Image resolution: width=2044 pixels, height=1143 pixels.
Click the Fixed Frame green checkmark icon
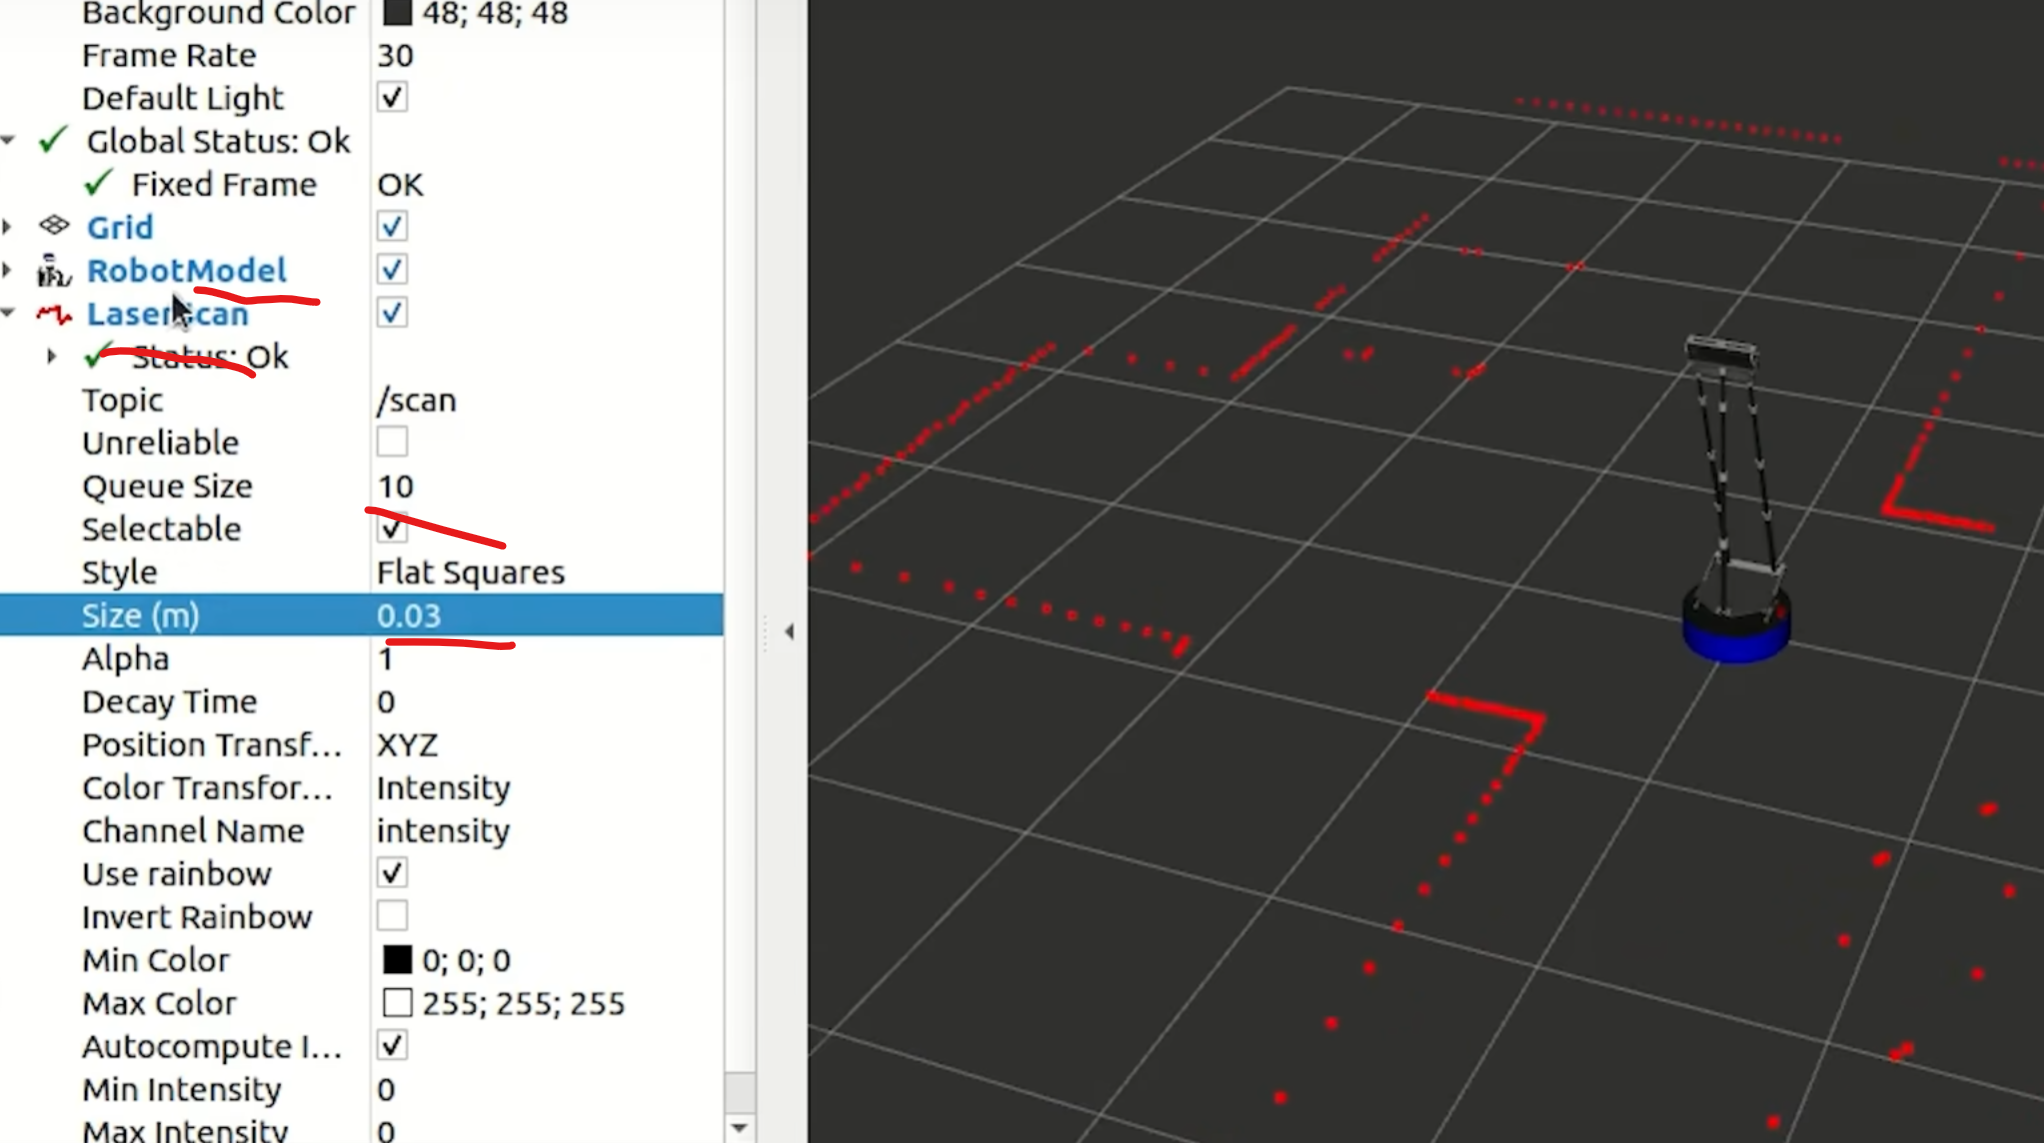(x=98, y=184)
